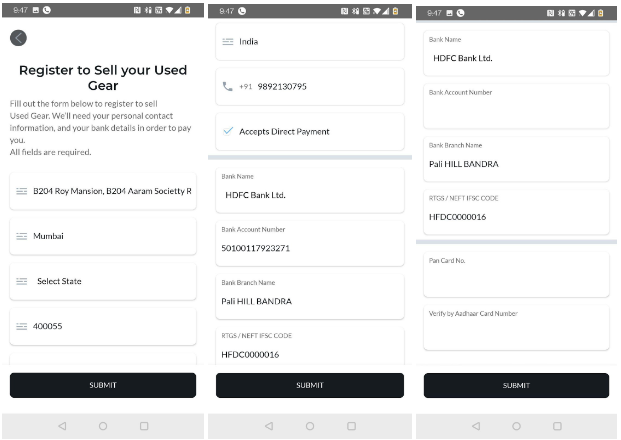This screenshot has height=440, width=621.
Task: Click the list icon next to Mumbai
Action: [21, 236]
